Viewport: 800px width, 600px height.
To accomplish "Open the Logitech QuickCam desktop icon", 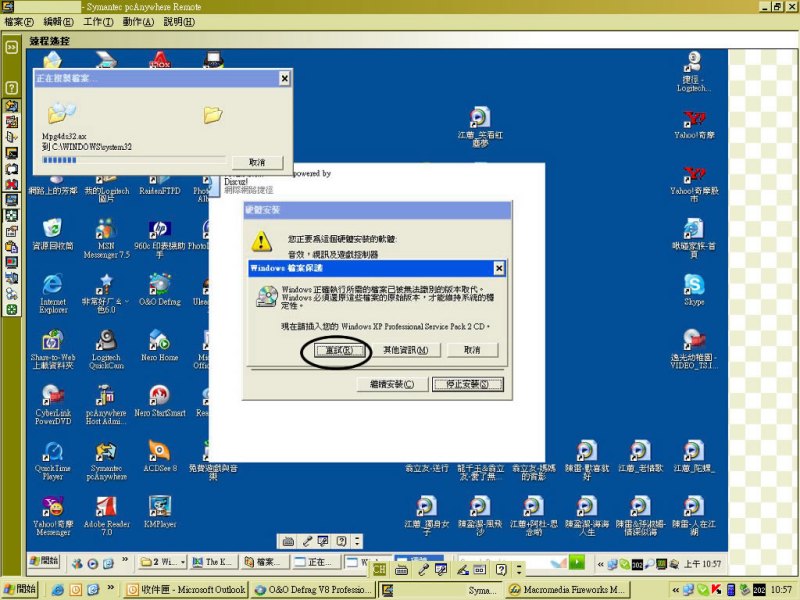I will click(x=106, y=349).
